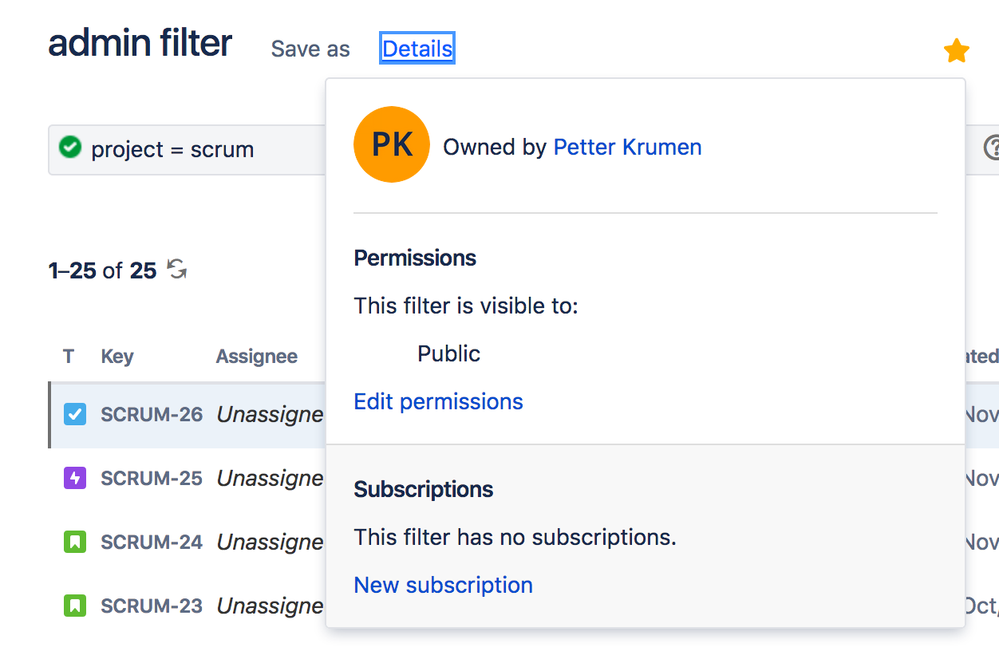Open the Details dropdown
Screen dimensions: 999x651
(417, 49)
